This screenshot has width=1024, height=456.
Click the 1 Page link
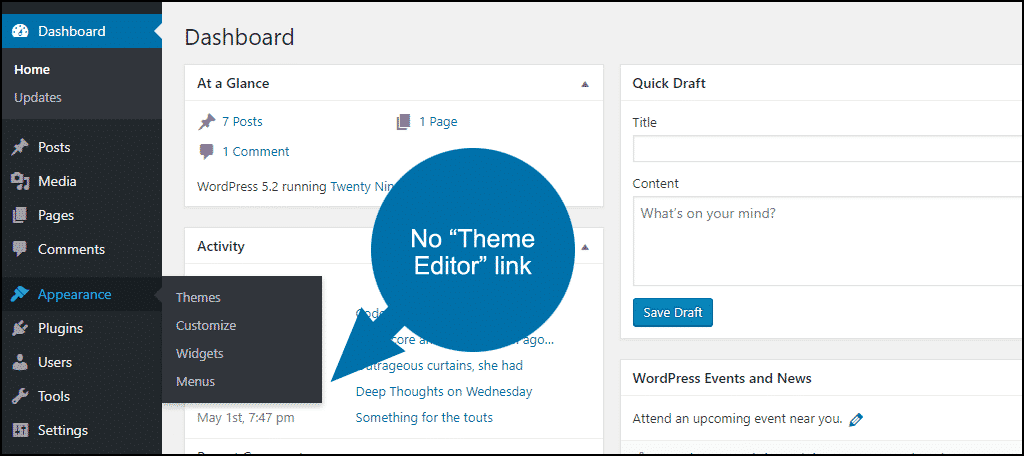tap(438, 122)
